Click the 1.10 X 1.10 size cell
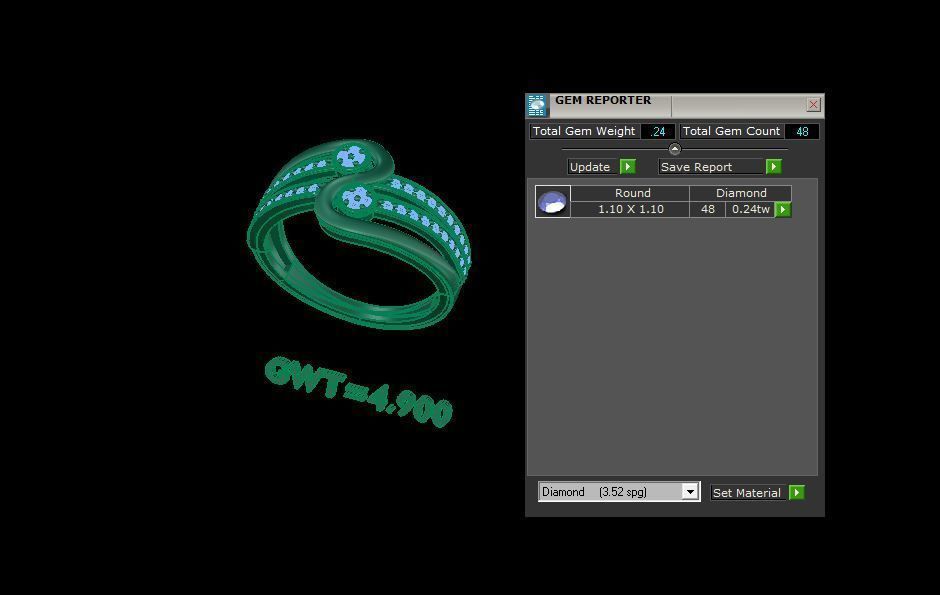 630,209
